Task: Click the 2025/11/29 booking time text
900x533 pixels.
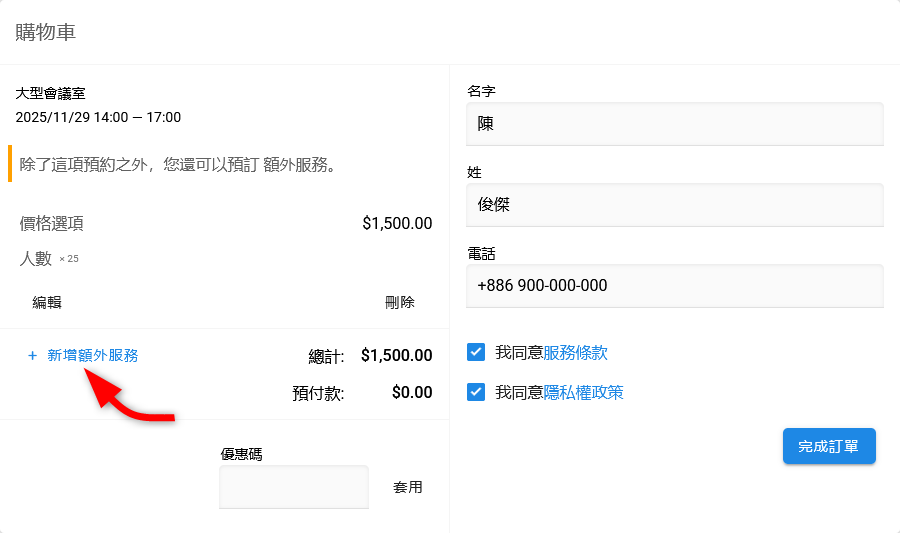Action: [98, 117]
